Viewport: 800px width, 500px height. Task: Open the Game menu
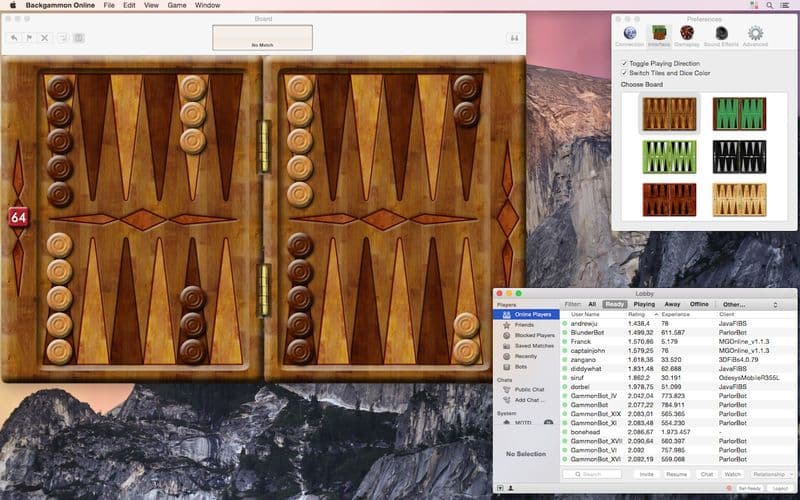click(x=177, y=5)
